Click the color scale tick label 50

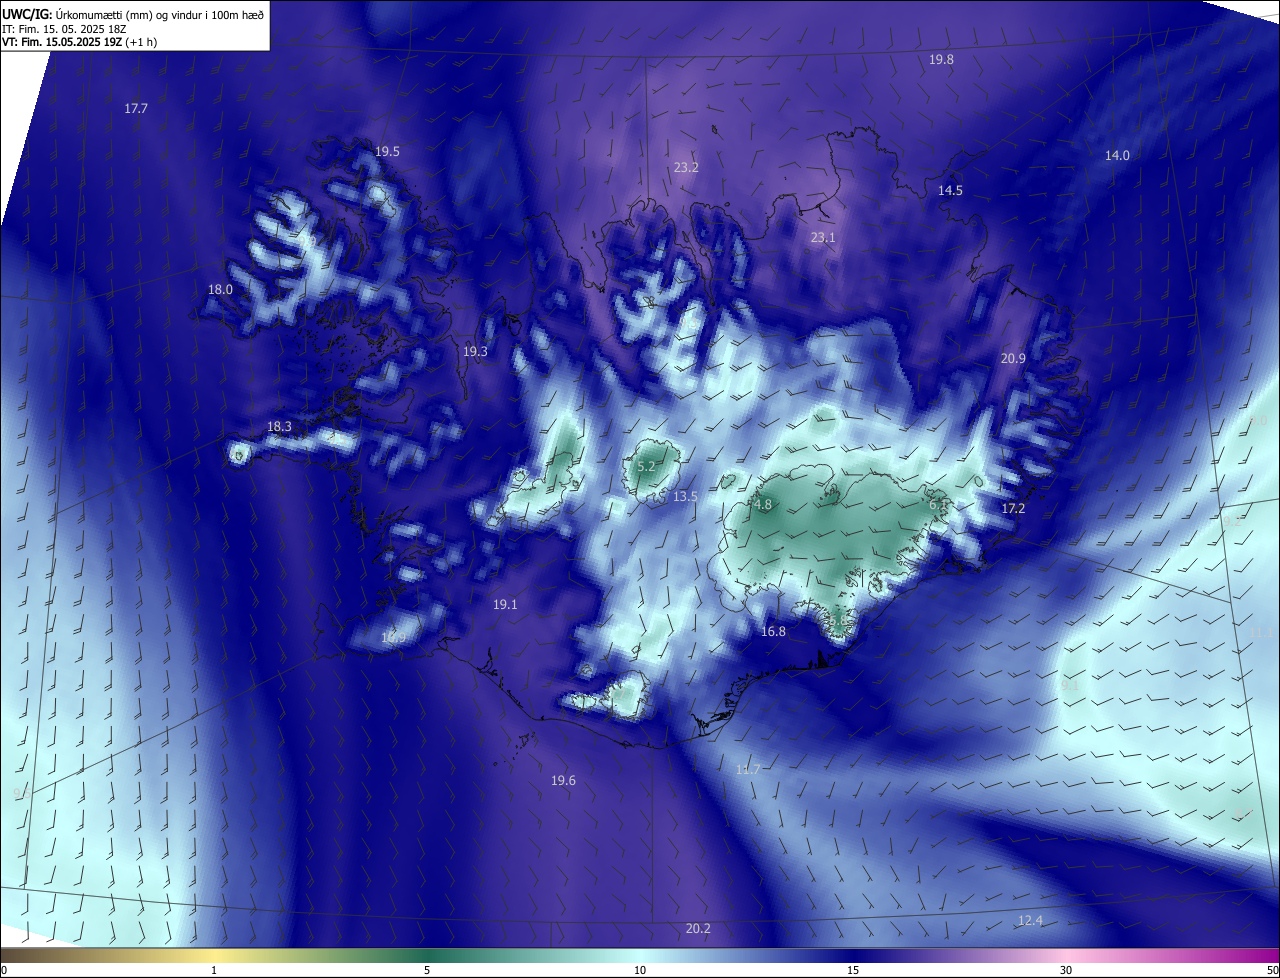pyautogui.click(x=1272, y=970)
